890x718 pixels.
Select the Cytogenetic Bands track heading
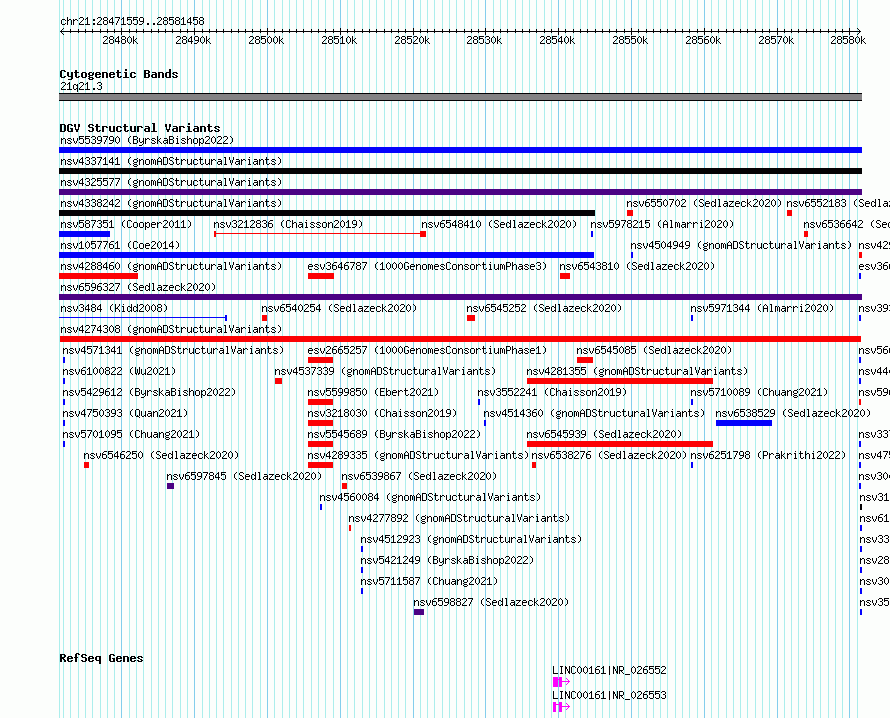click(119, 74)
